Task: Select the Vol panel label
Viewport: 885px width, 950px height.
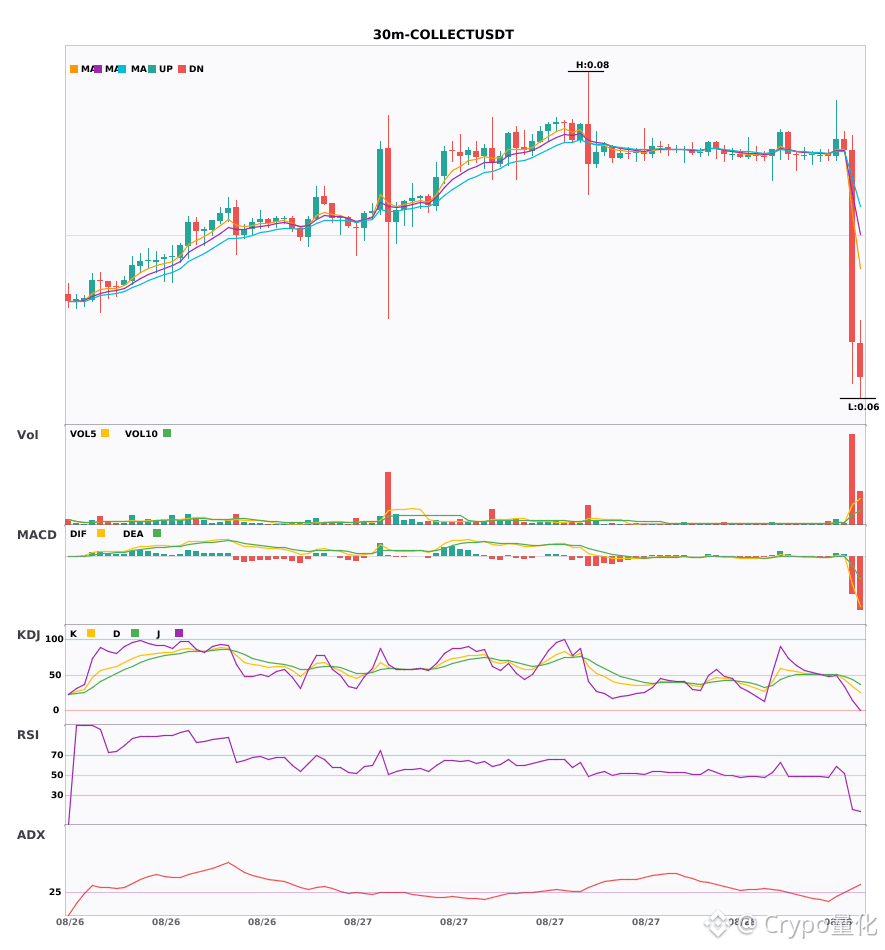Action: pyautogui.click(x=27, y=434)
